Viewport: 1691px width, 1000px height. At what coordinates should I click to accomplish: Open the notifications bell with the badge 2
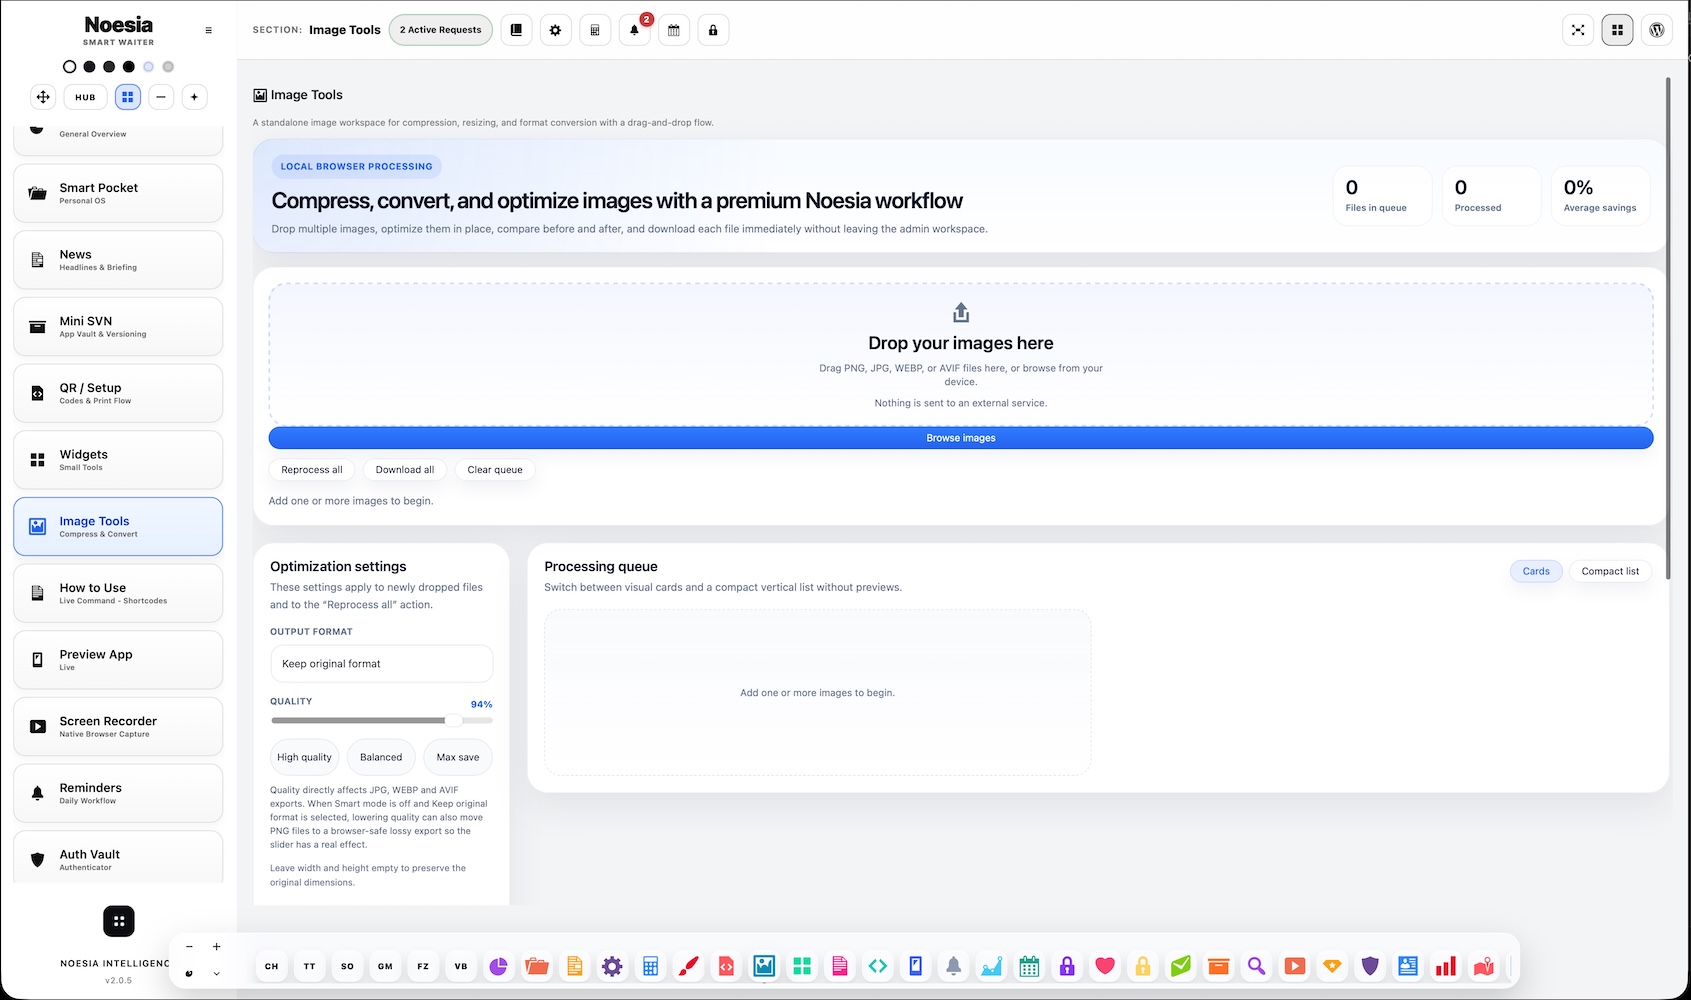pyautogui.click(x=634, y=30)
